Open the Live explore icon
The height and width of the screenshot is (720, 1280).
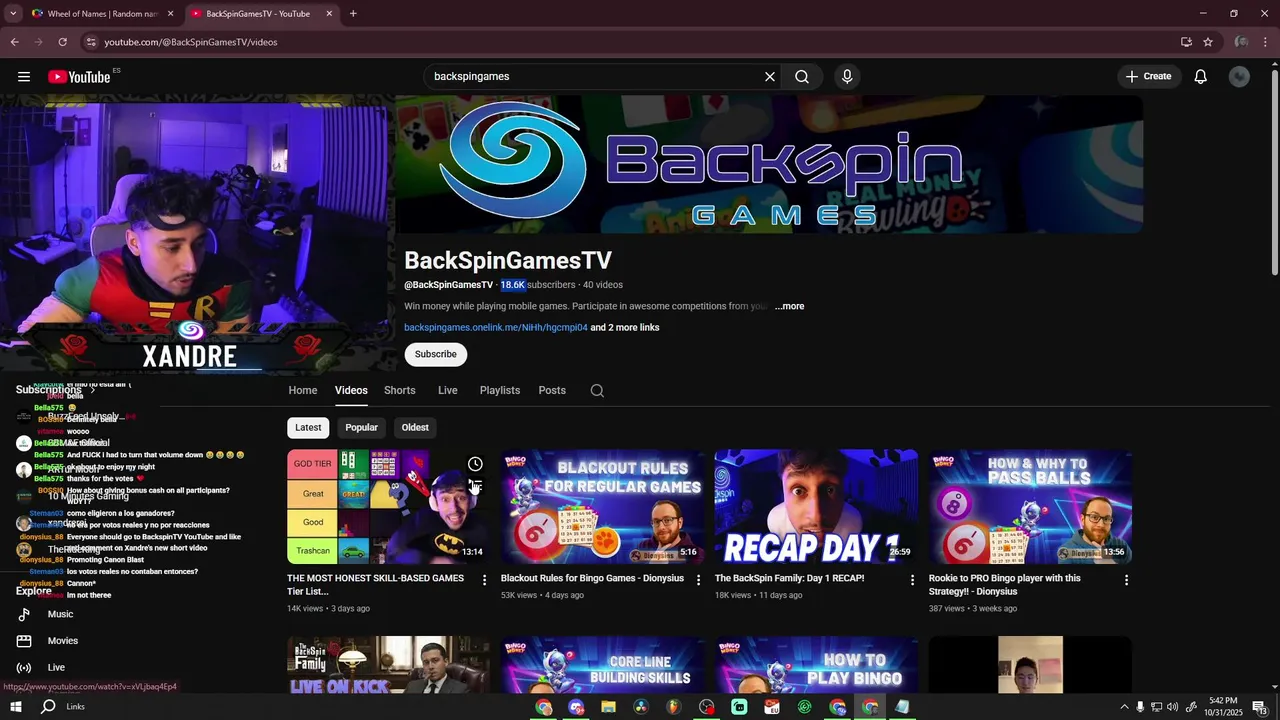pos(24,668)
